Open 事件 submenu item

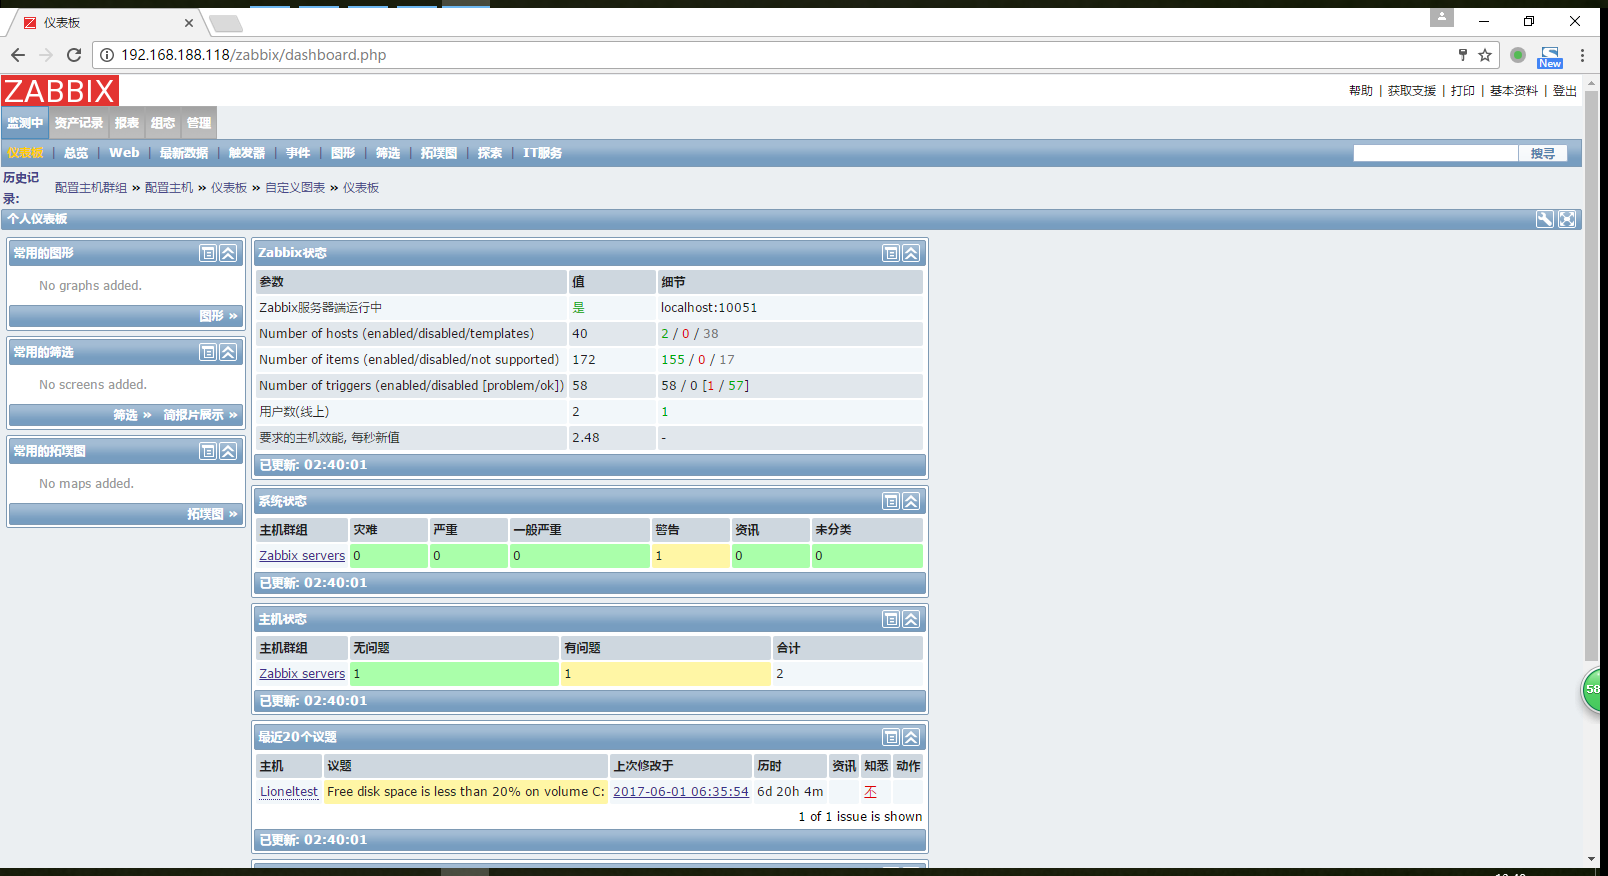298,153
